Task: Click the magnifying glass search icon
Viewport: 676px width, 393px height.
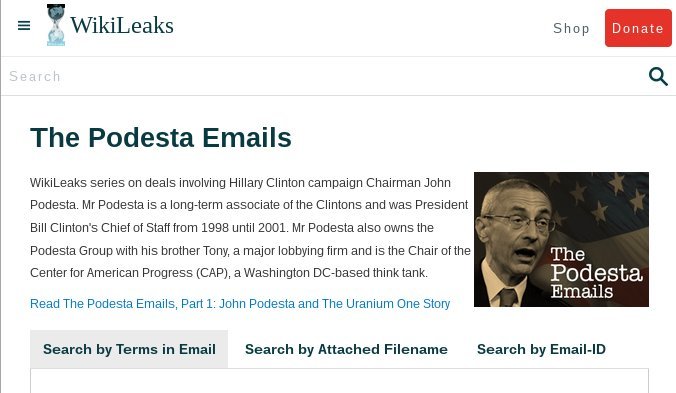Action: (658, 77)
